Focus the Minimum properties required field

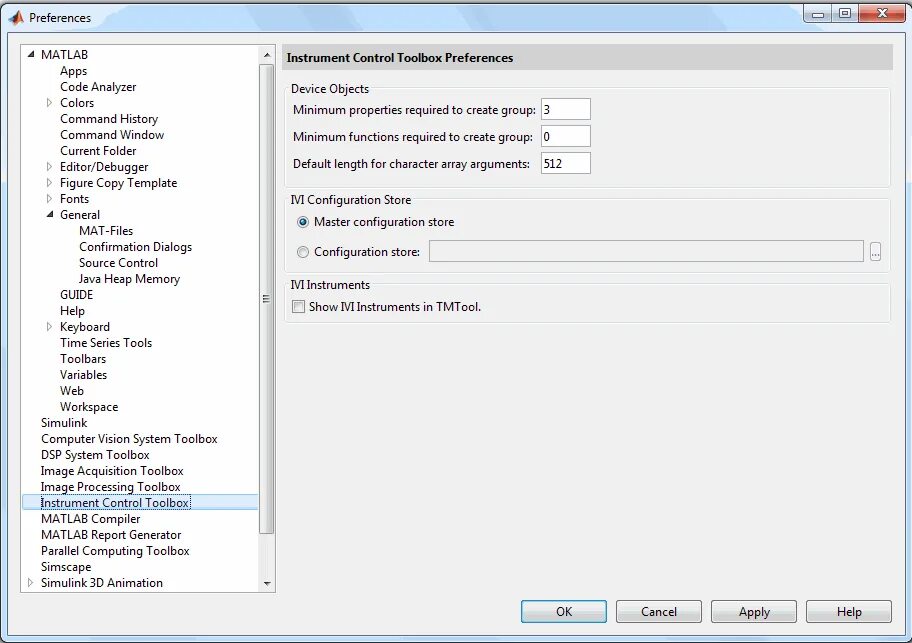pos(566,109)
